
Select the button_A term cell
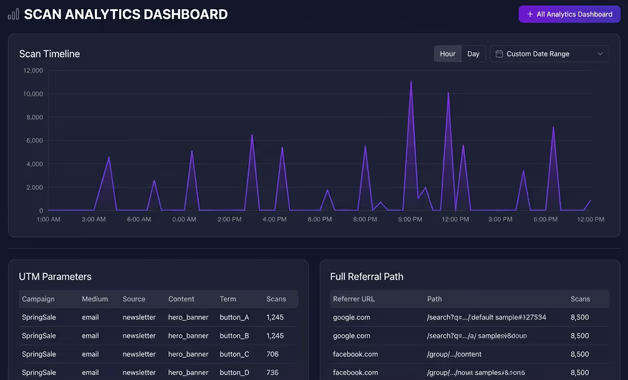(234, 318)
